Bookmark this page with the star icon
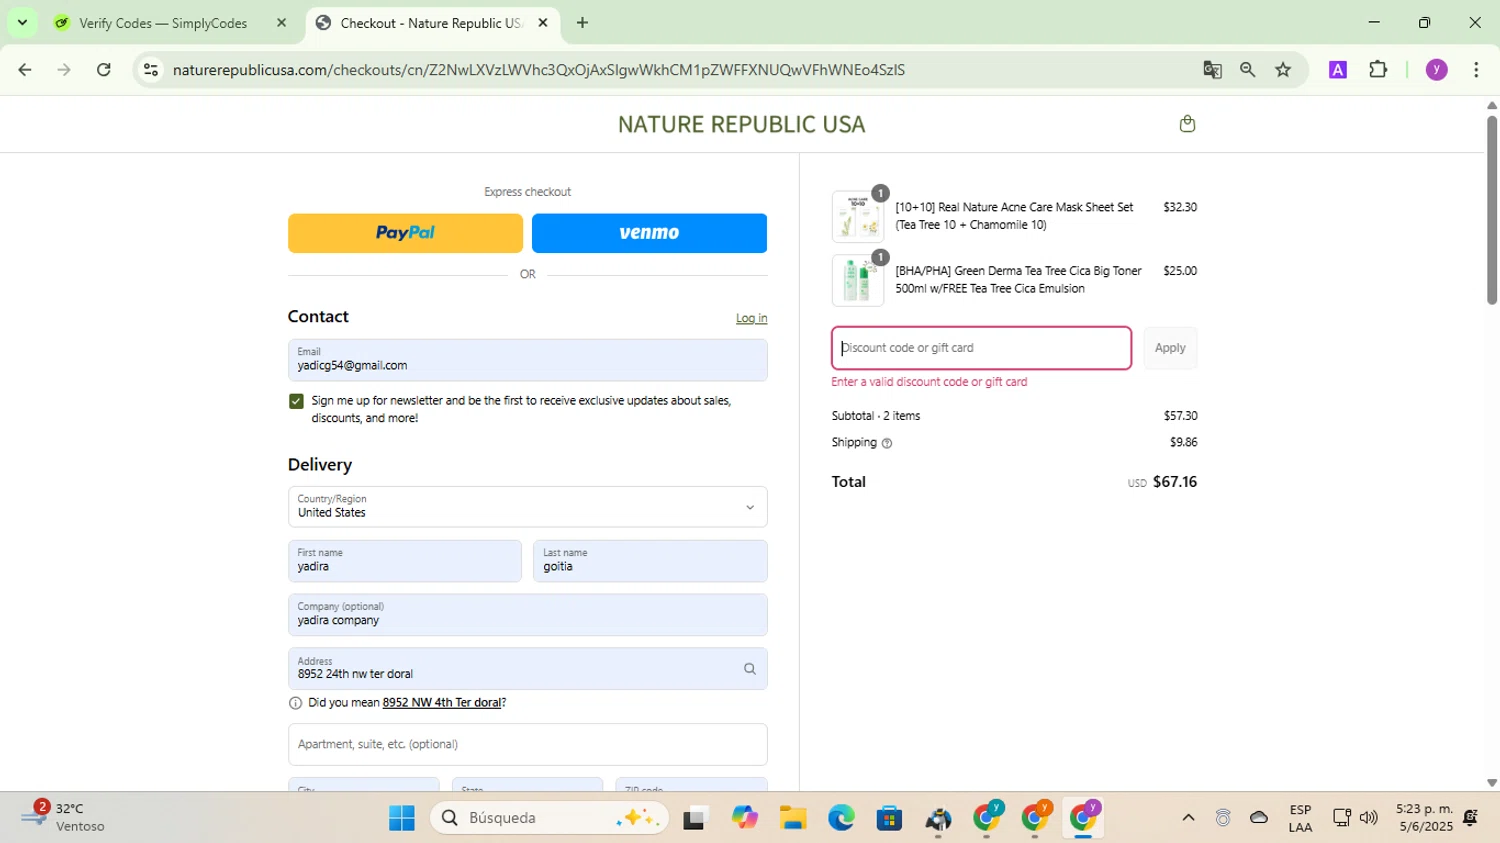Viewport: 1500px width, 843px height. tap(1283, 70)
